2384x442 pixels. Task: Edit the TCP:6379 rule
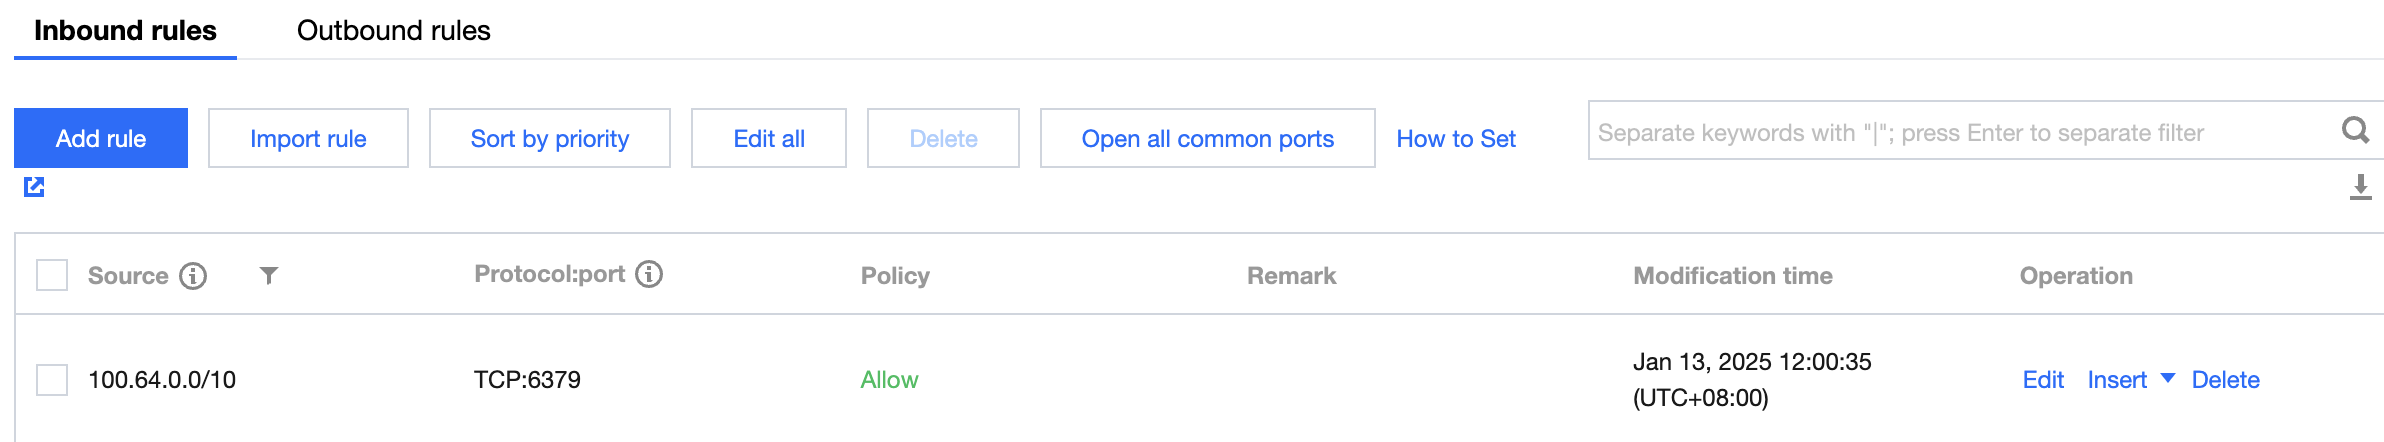click(2043, 380)
